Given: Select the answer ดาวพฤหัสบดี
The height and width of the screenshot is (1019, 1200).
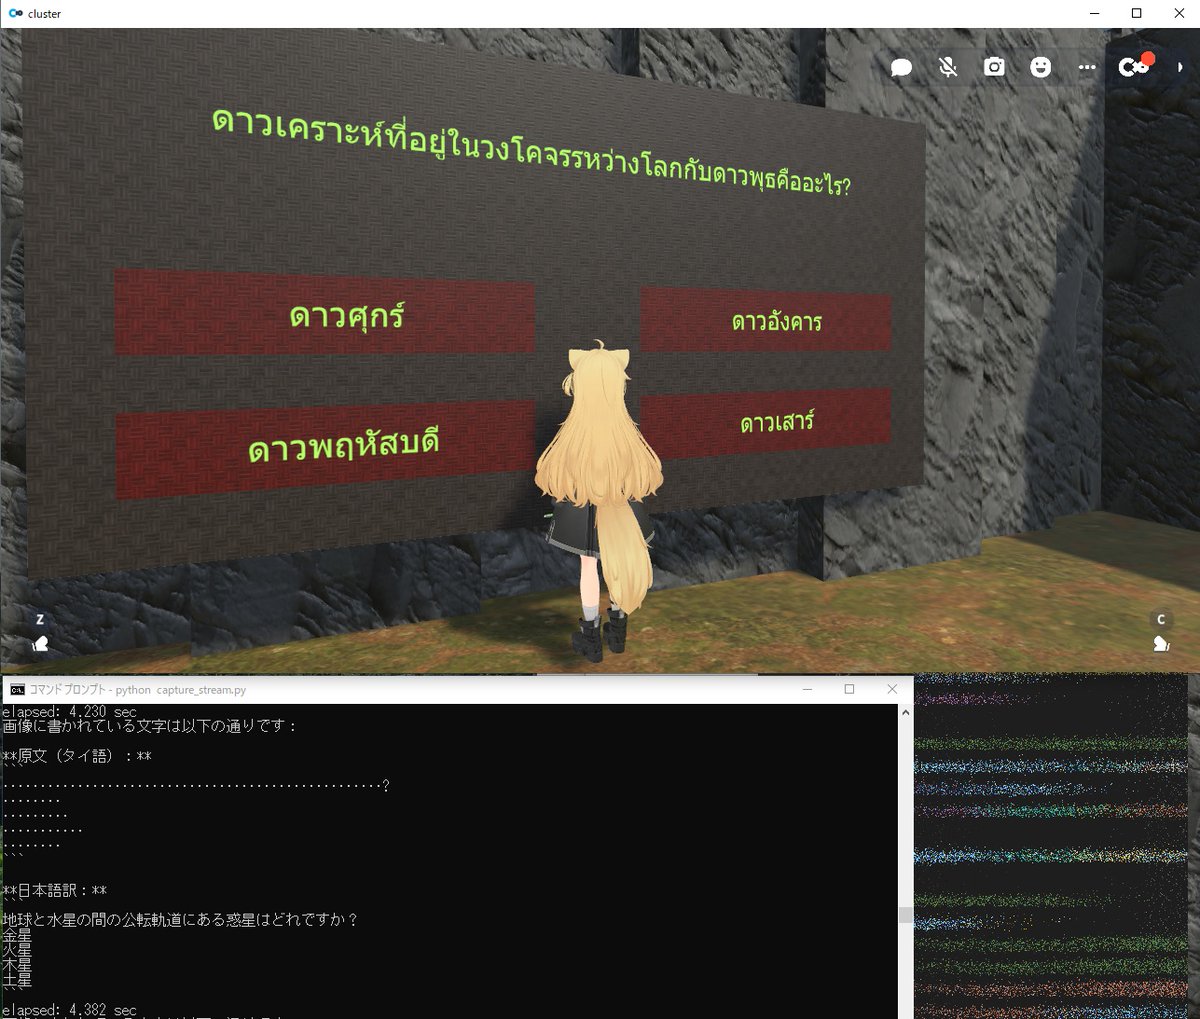Looking at the screenshot, I should 325,449.
